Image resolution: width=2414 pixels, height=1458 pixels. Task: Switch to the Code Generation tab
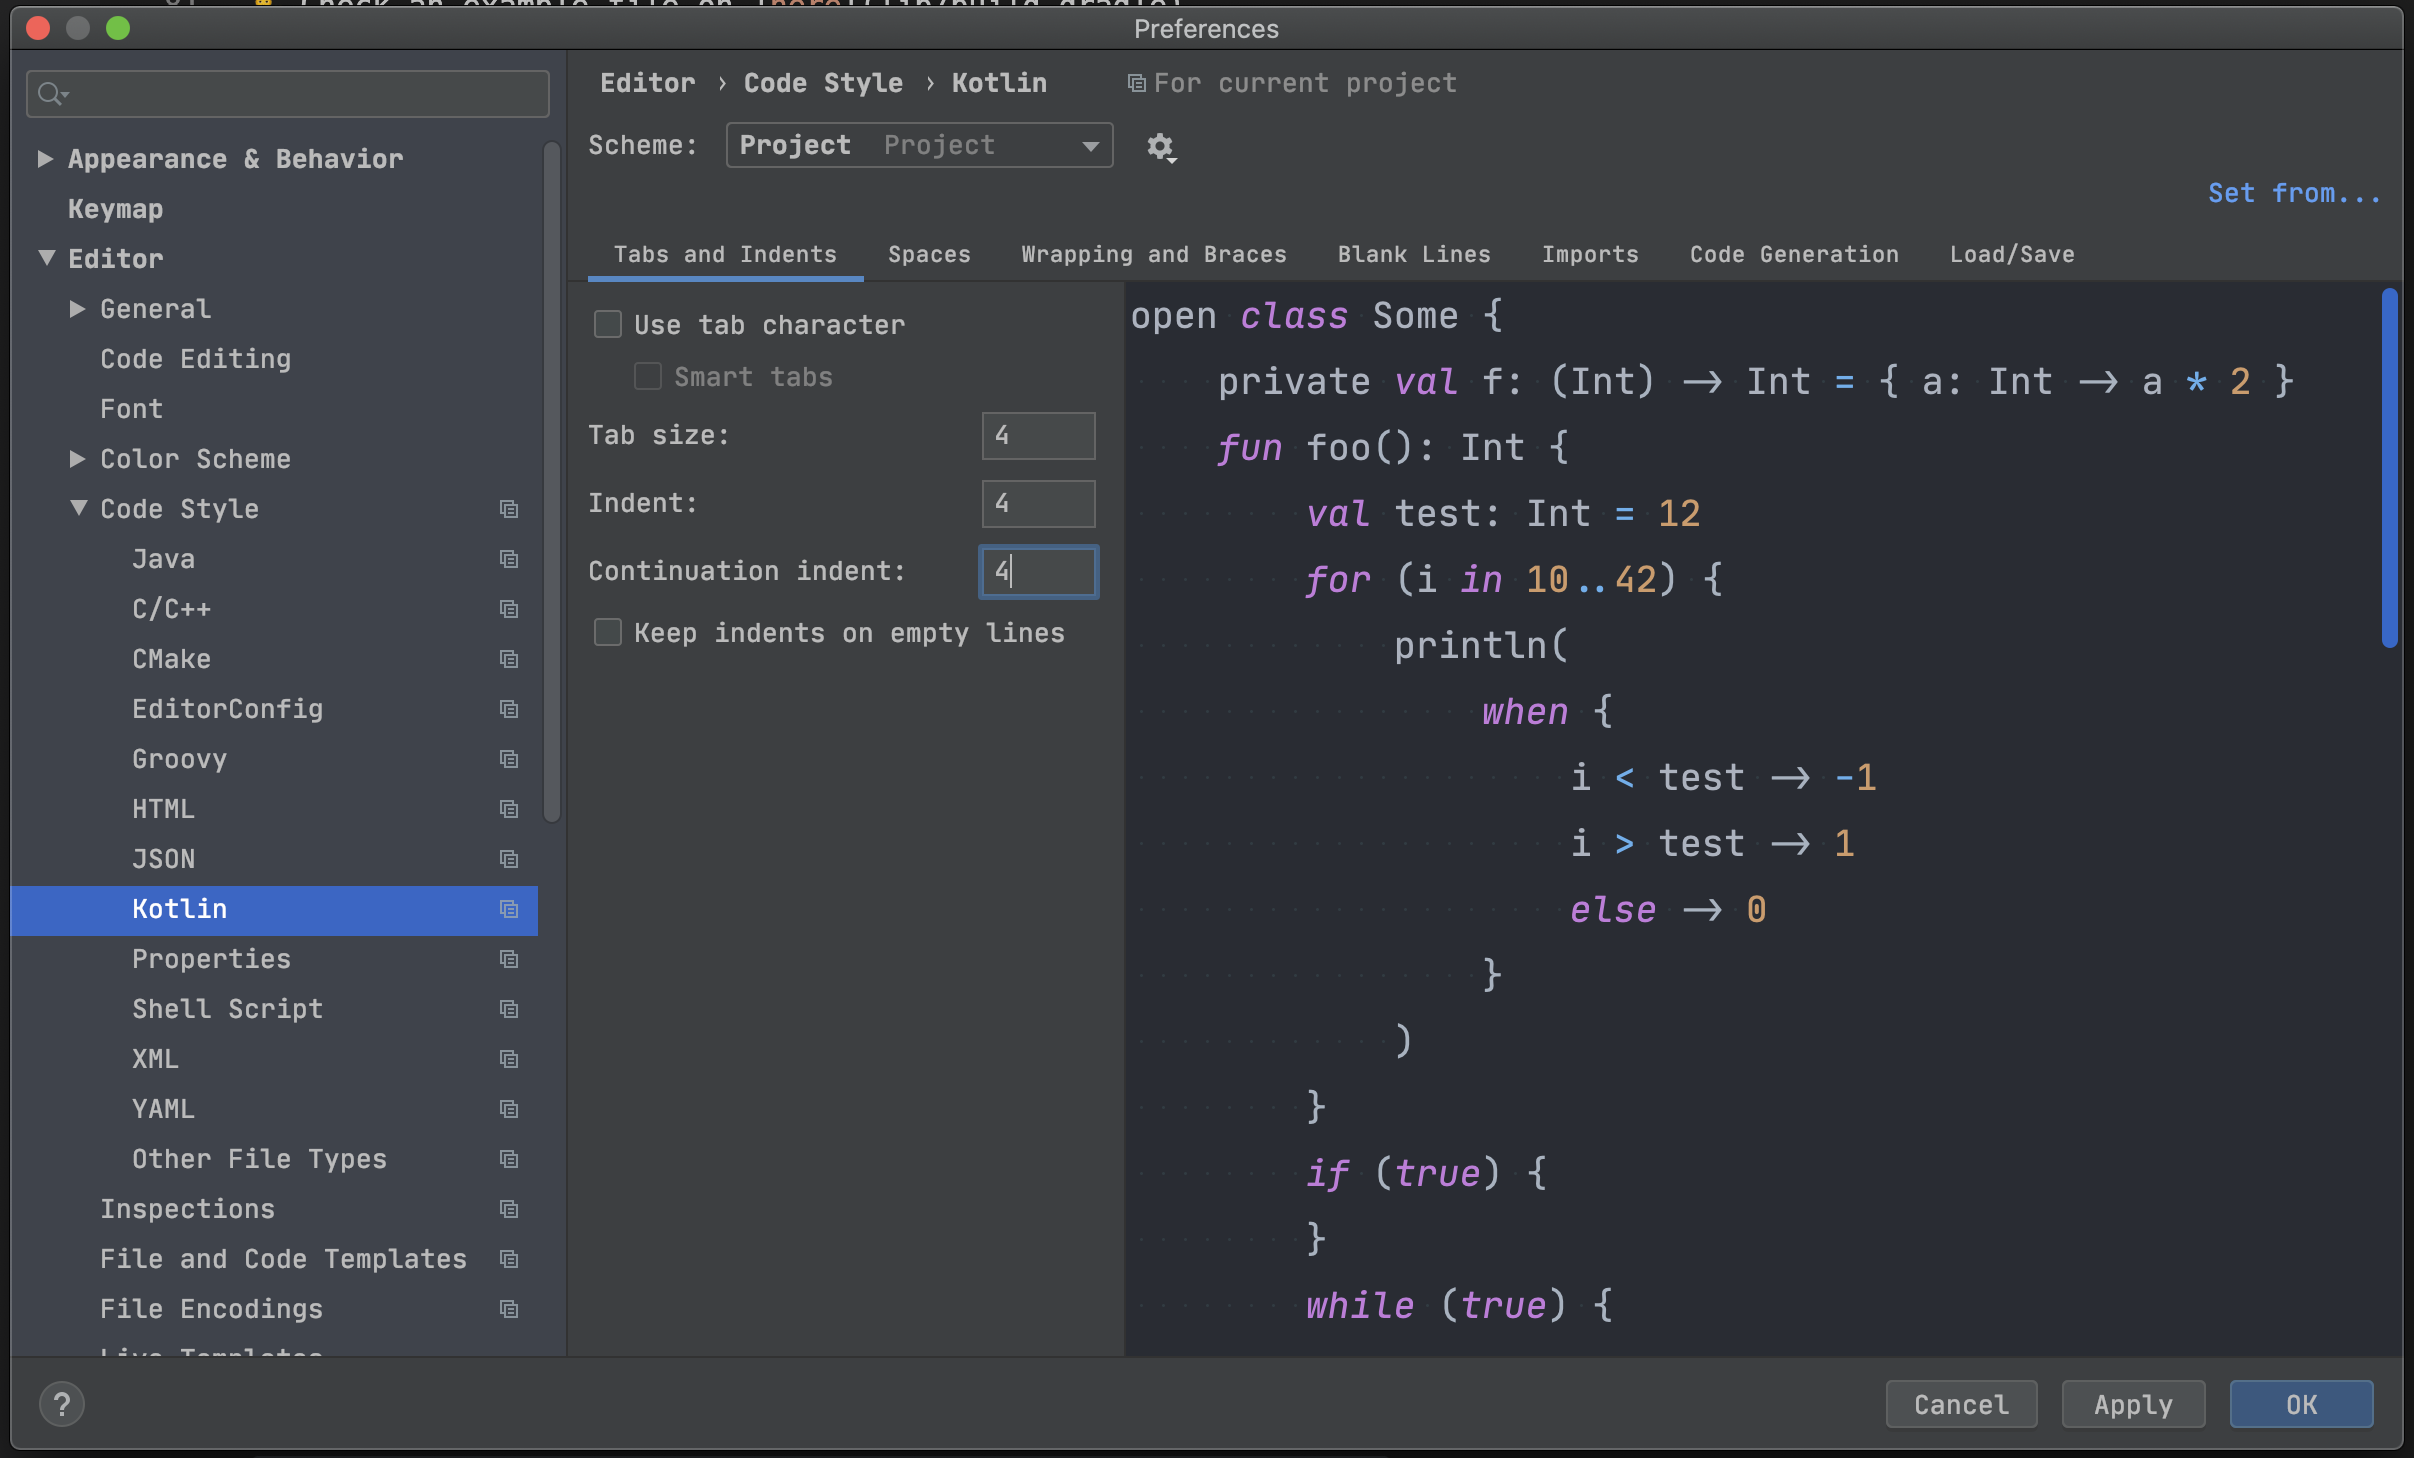(x=1794, y=254)
